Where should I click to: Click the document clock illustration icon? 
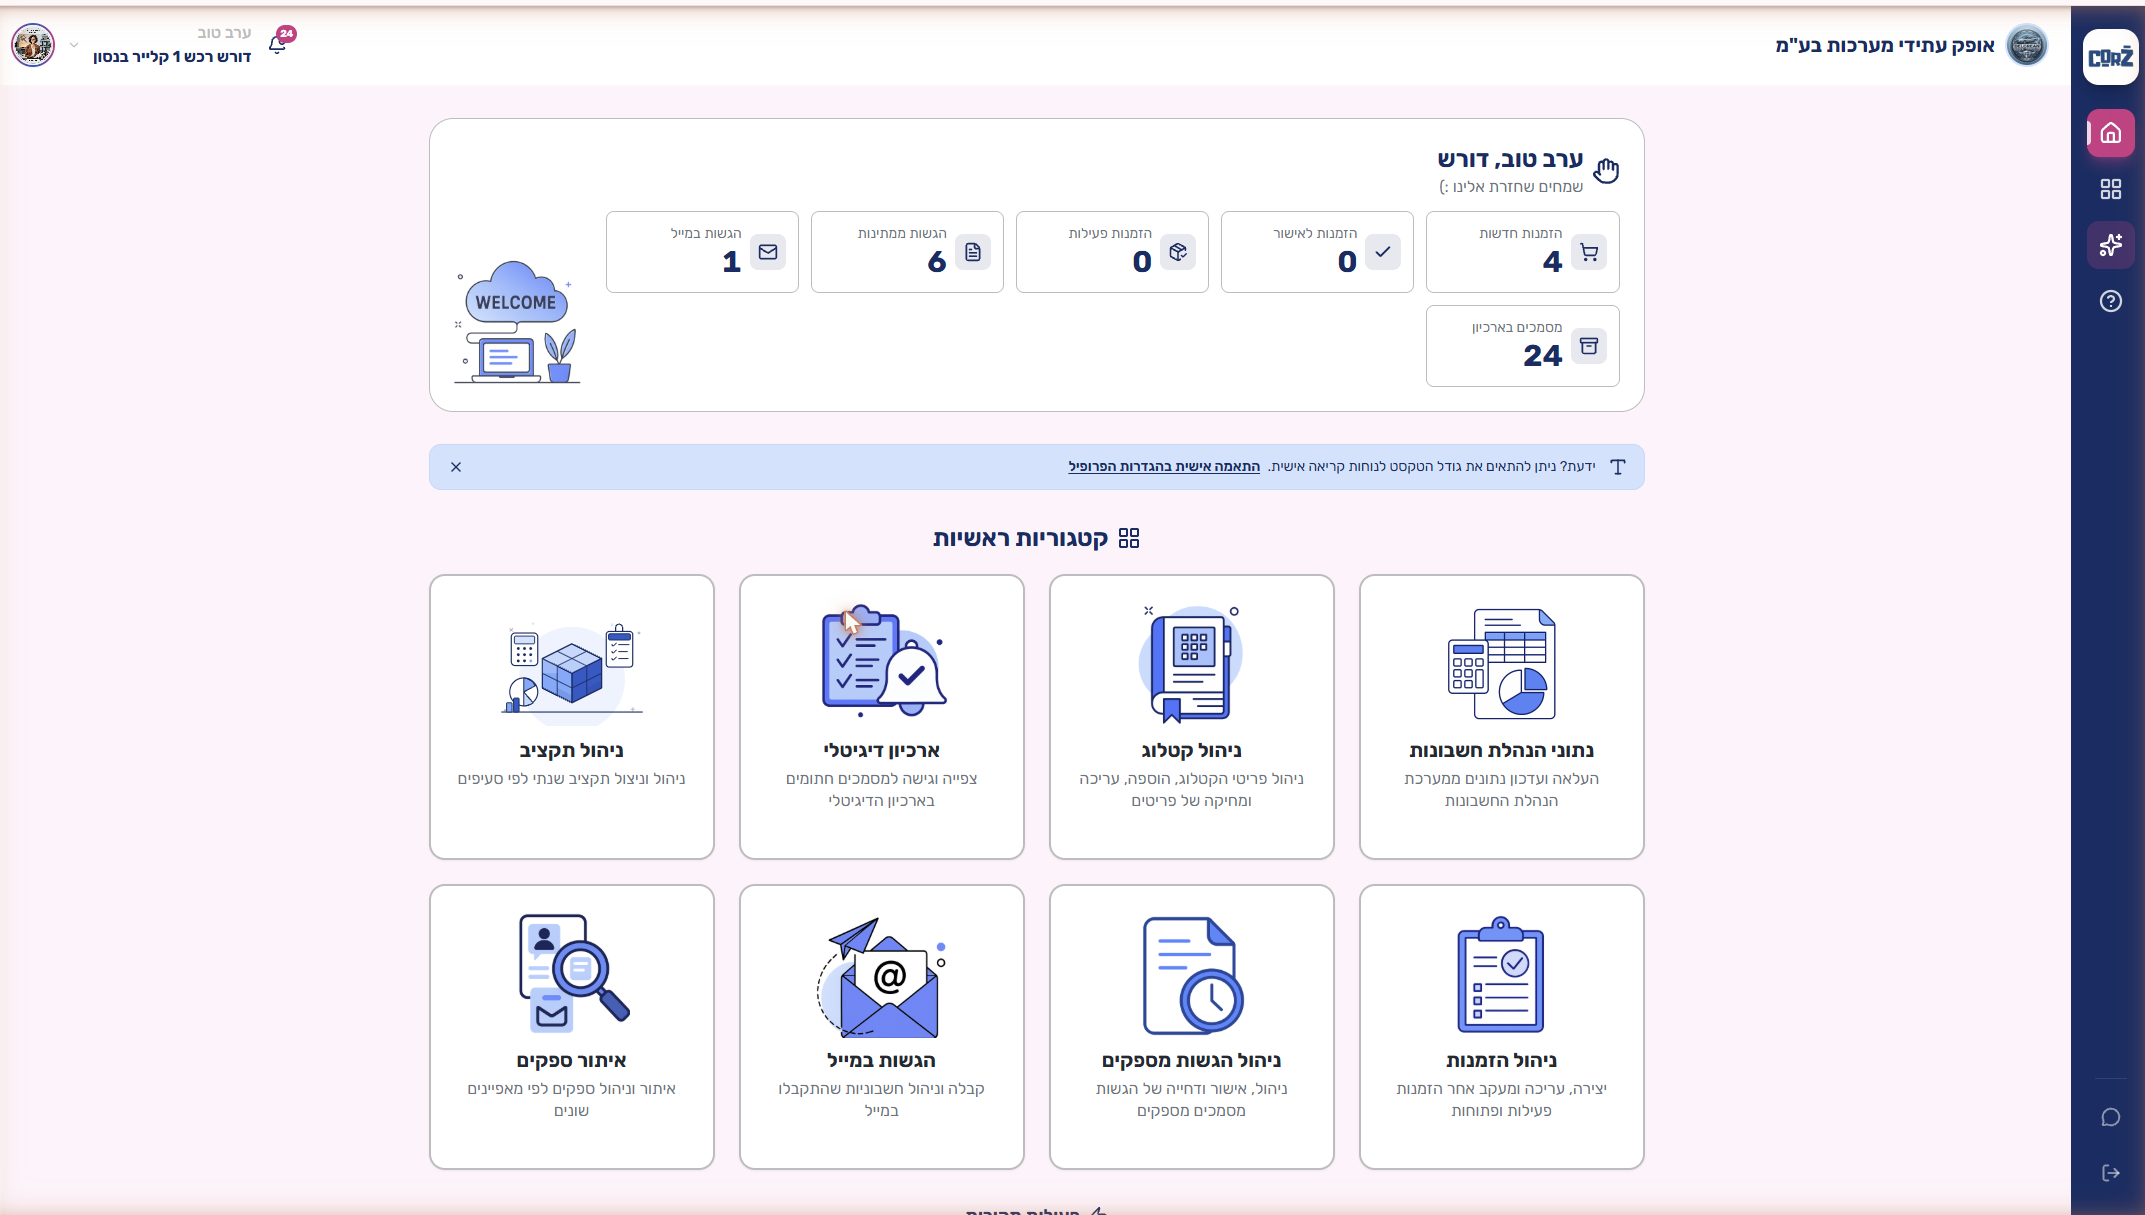point(1192,975)
